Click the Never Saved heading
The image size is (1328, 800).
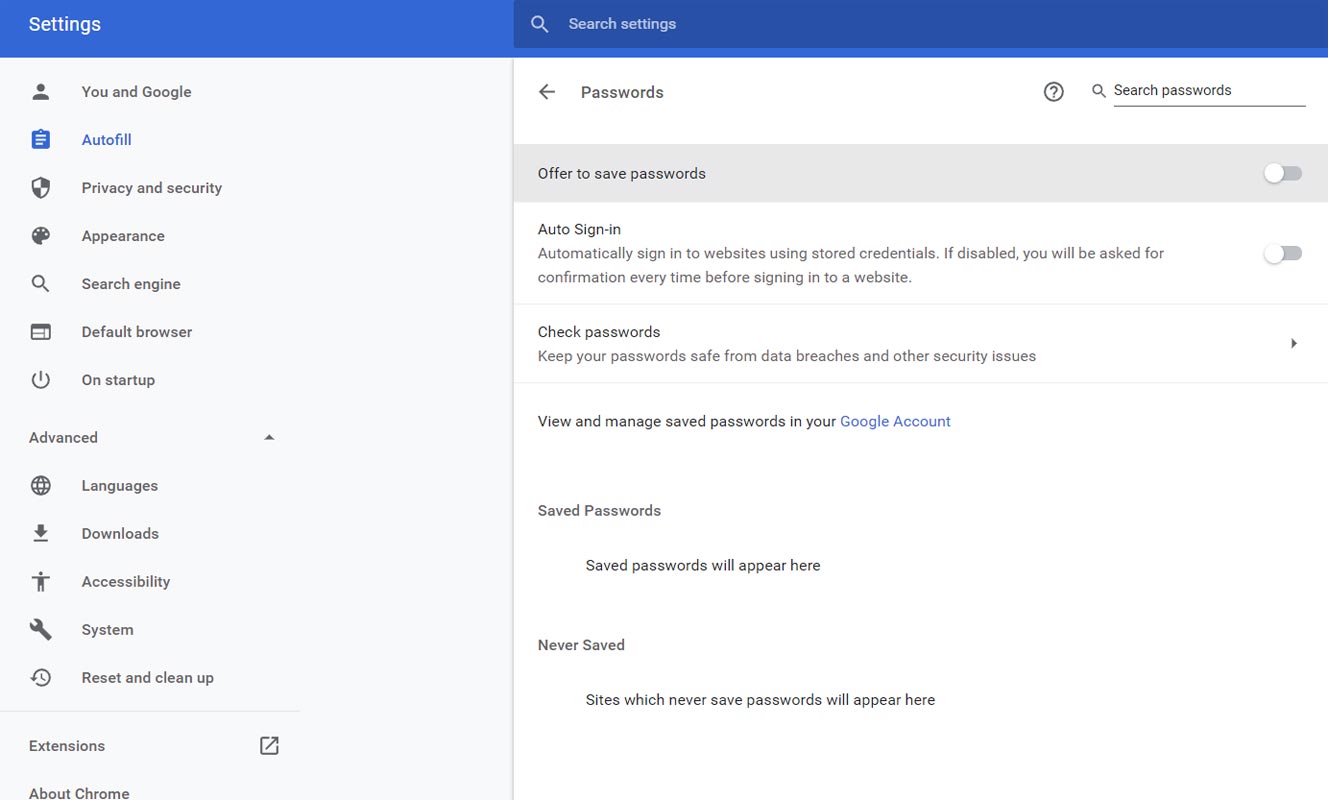pos(581,645)
